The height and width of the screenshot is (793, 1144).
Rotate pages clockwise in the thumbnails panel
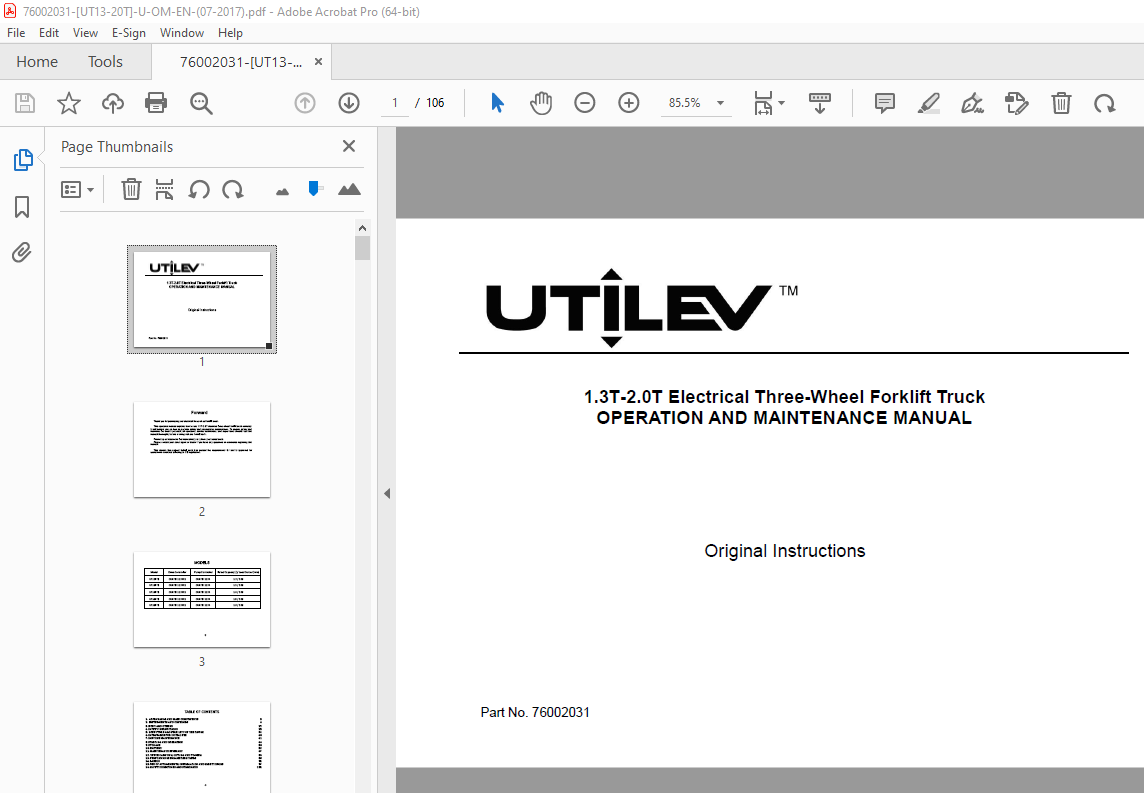[x=233, y=190]
